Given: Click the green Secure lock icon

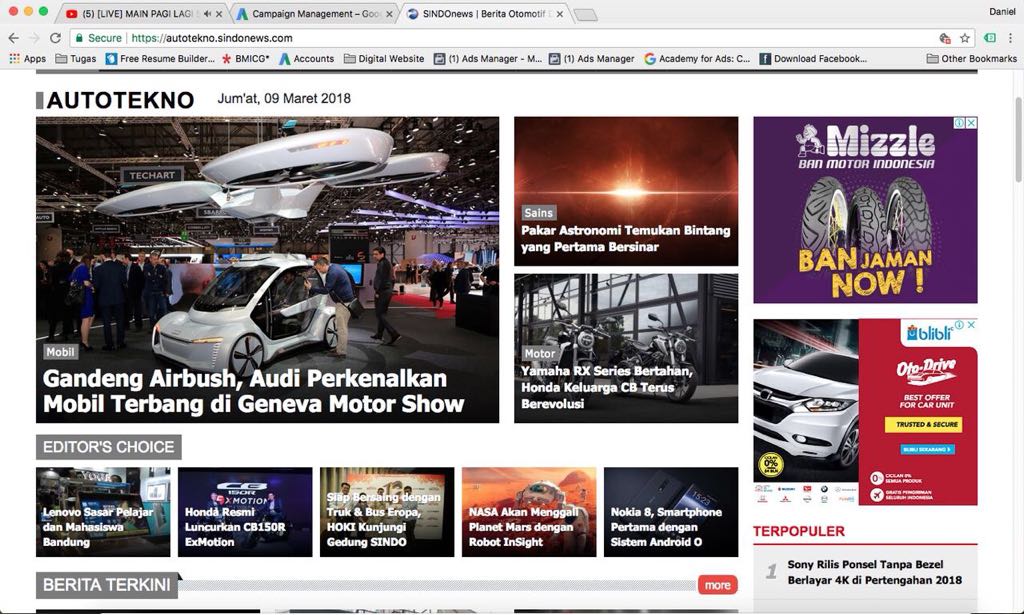Looking at the screenshot, I should coord(79,38).
